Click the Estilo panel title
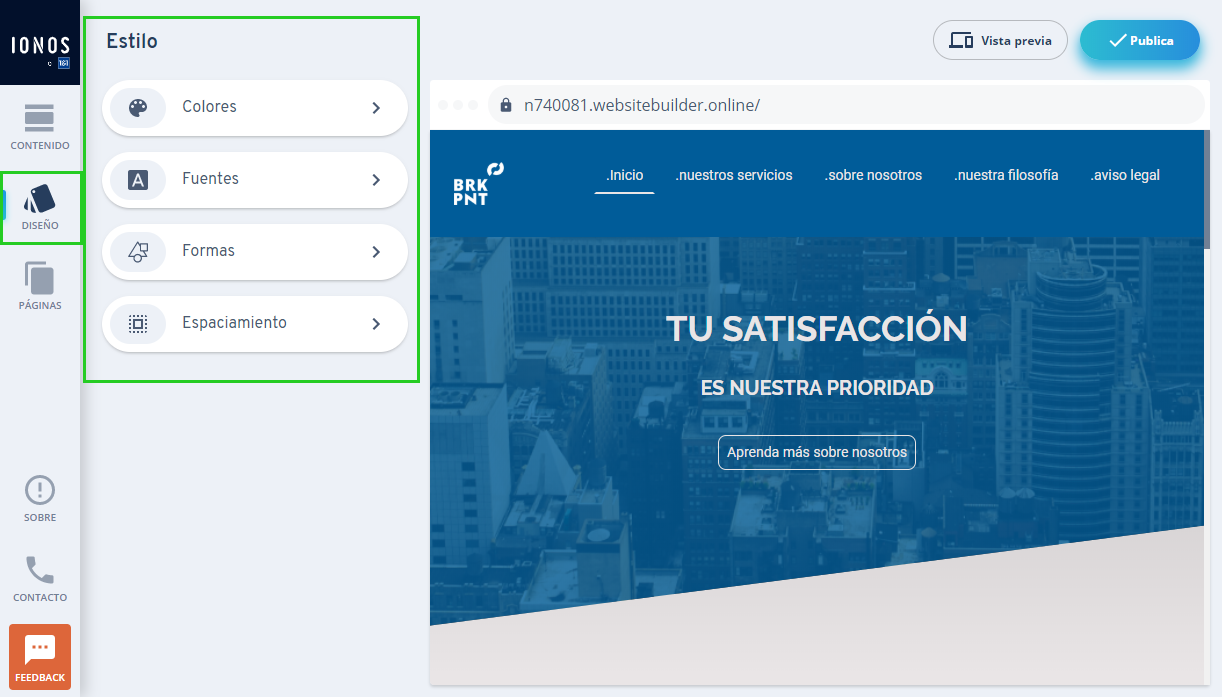Screen dimensions: 1222x697 132,42
